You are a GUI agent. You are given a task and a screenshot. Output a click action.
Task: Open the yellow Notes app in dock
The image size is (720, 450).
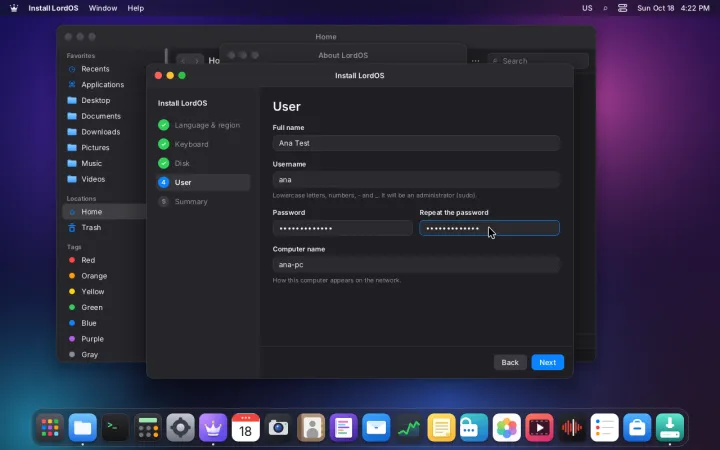441,428
